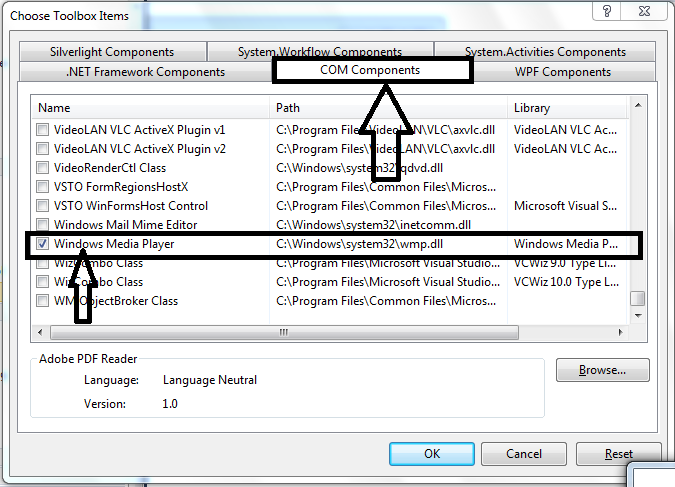
Task: Switch to WPF Components tab
Action: click(563, 71)
